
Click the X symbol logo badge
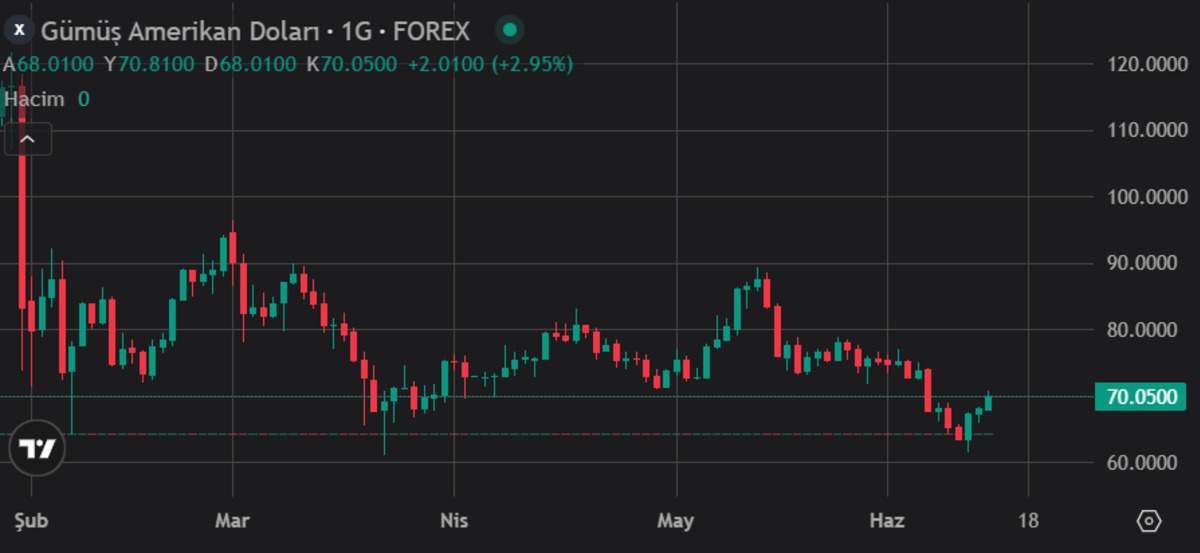19,31
